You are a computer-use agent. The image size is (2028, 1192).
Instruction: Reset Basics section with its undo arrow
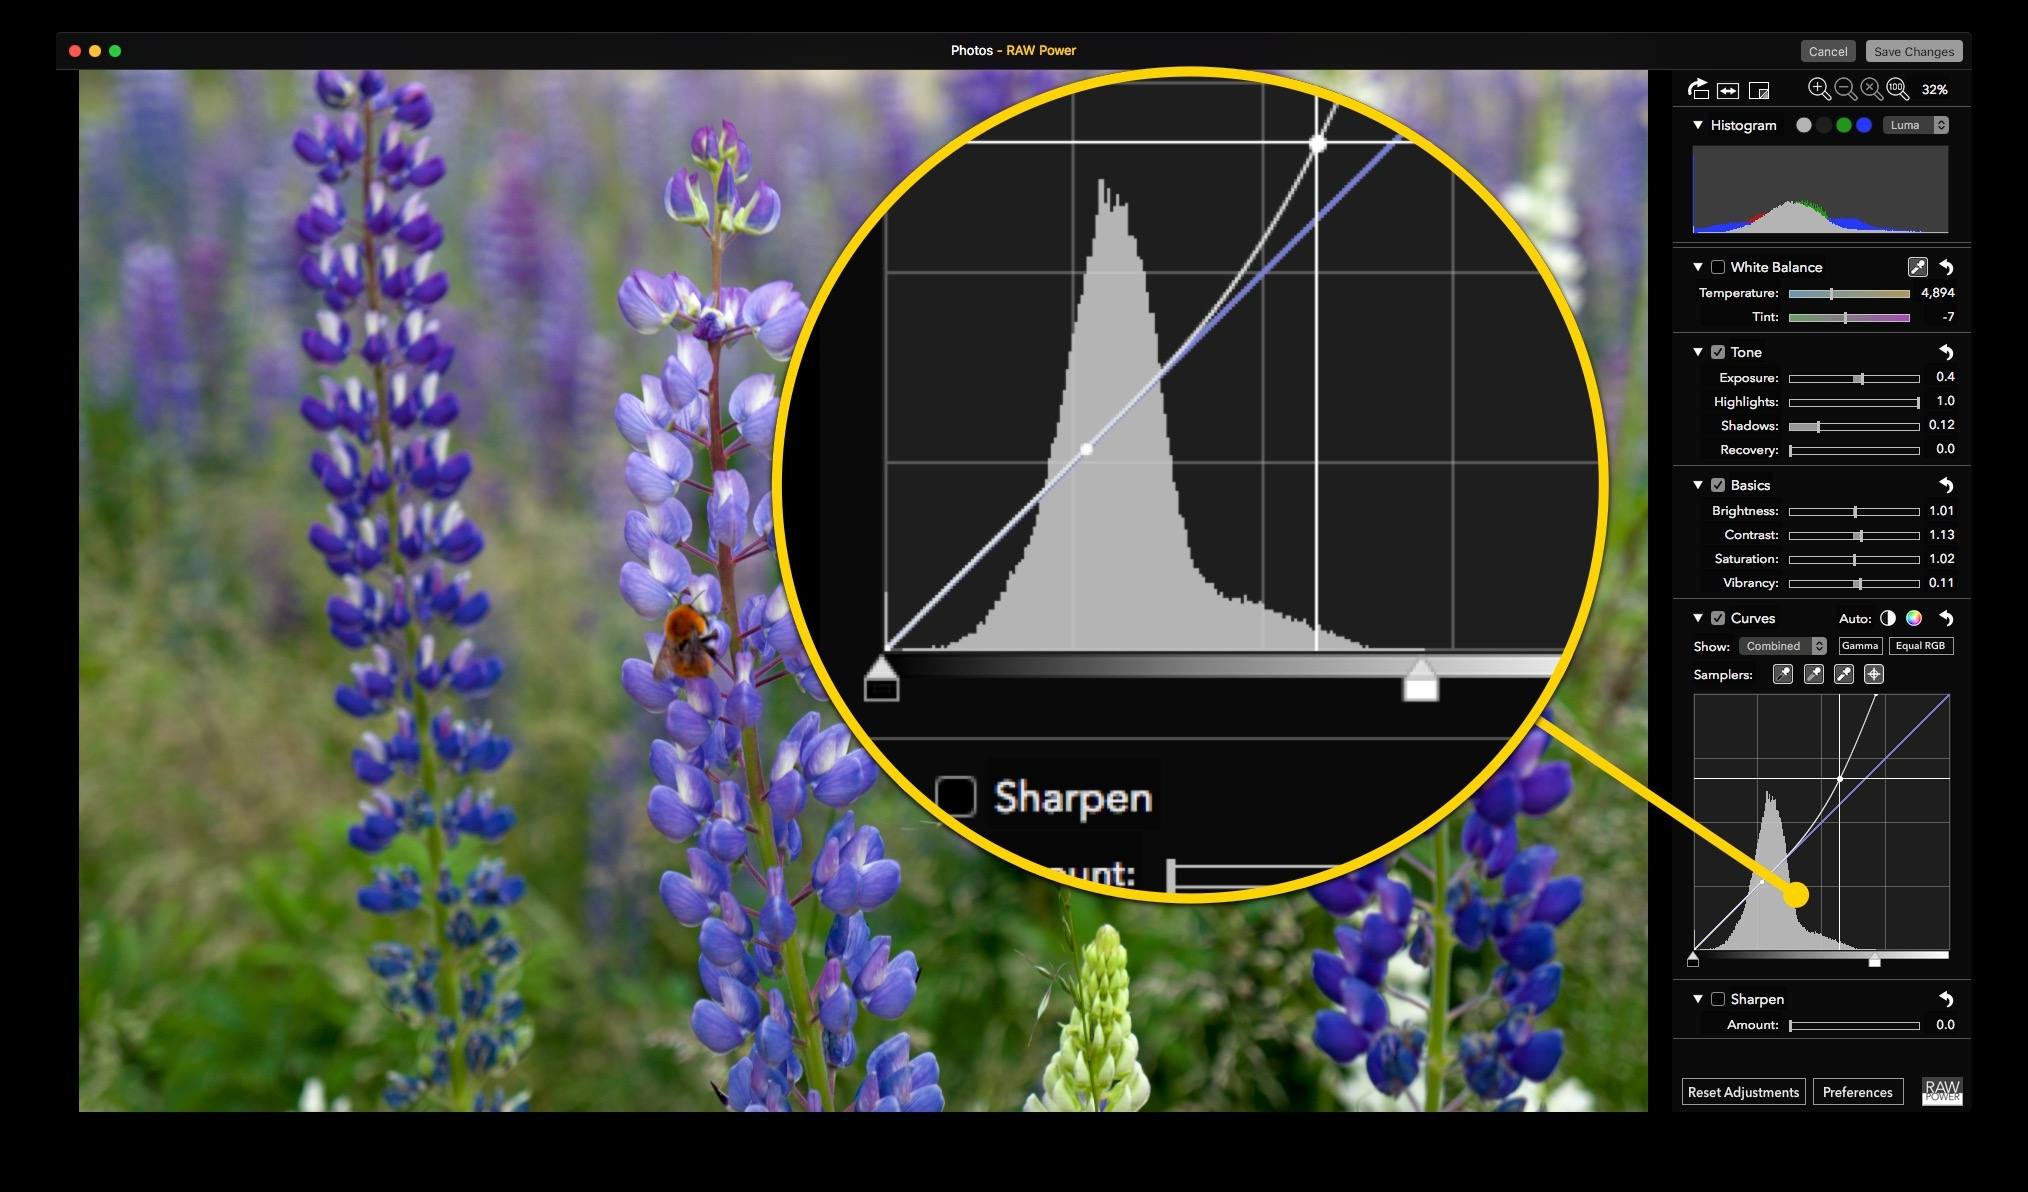[x=1946, y=485]
